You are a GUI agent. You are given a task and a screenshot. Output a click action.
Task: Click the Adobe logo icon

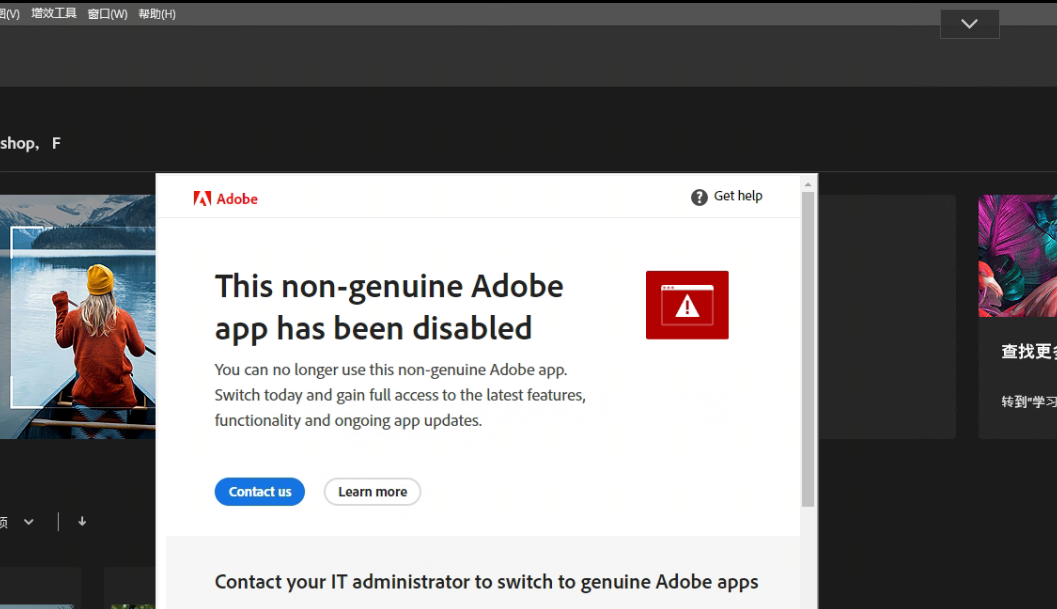pos(202,198)
